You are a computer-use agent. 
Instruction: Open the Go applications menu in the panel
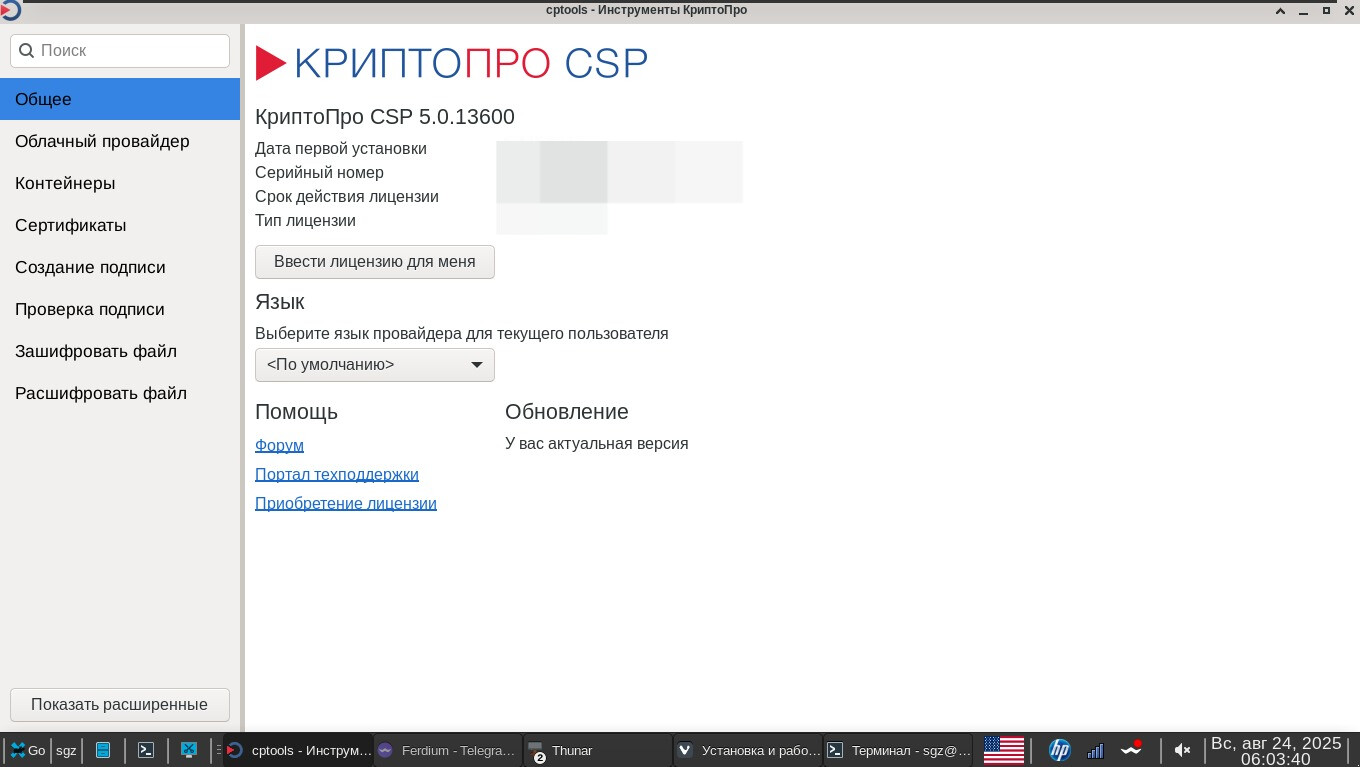[27, 750]
